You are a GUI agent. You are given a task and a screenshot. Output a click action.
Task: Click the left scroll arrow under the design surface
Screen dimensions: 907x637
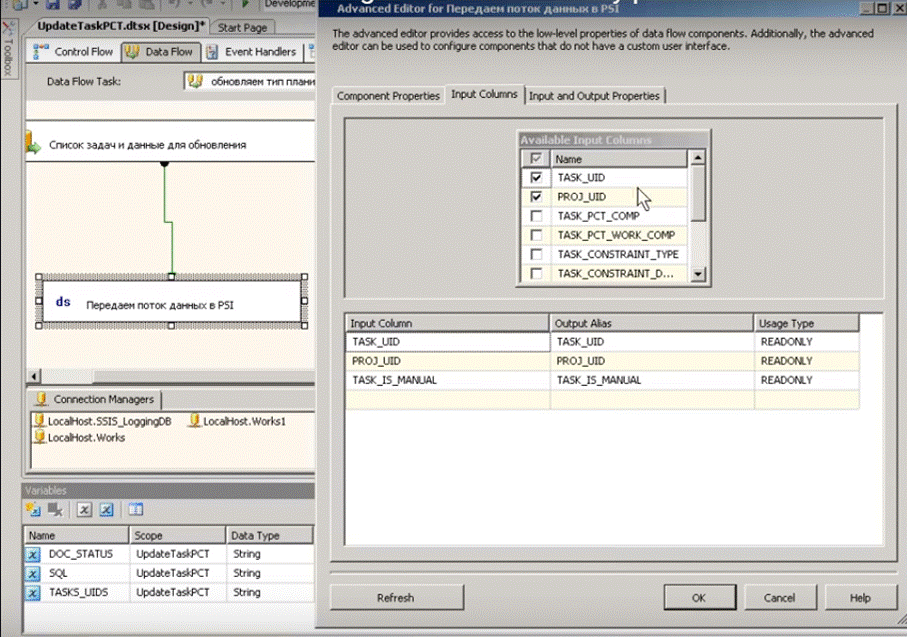coord(34,376)
